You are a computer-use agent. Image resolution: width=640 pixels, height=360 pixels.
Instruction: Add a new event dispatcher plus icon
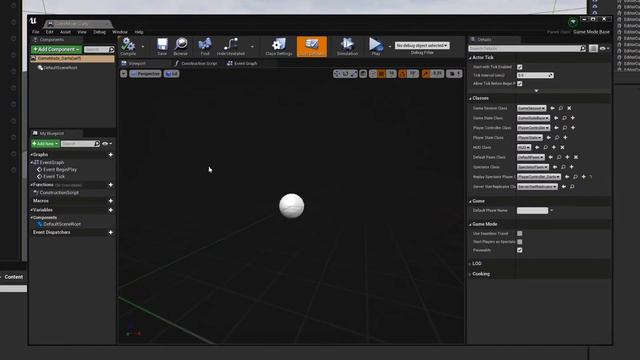(111, 232)
